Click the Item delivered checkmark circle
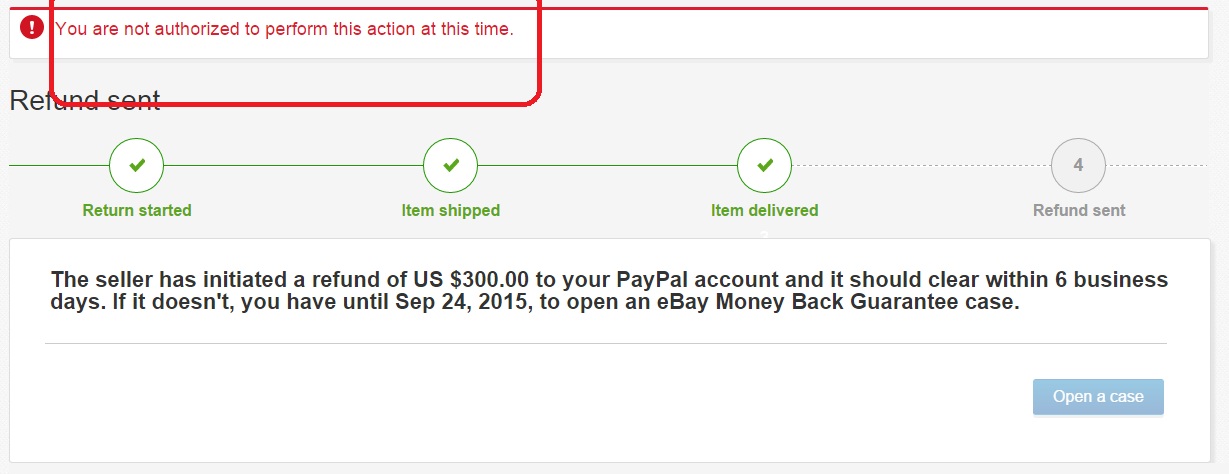The width and height of the screenshot is (1229, 474). [x=765, y=165]
